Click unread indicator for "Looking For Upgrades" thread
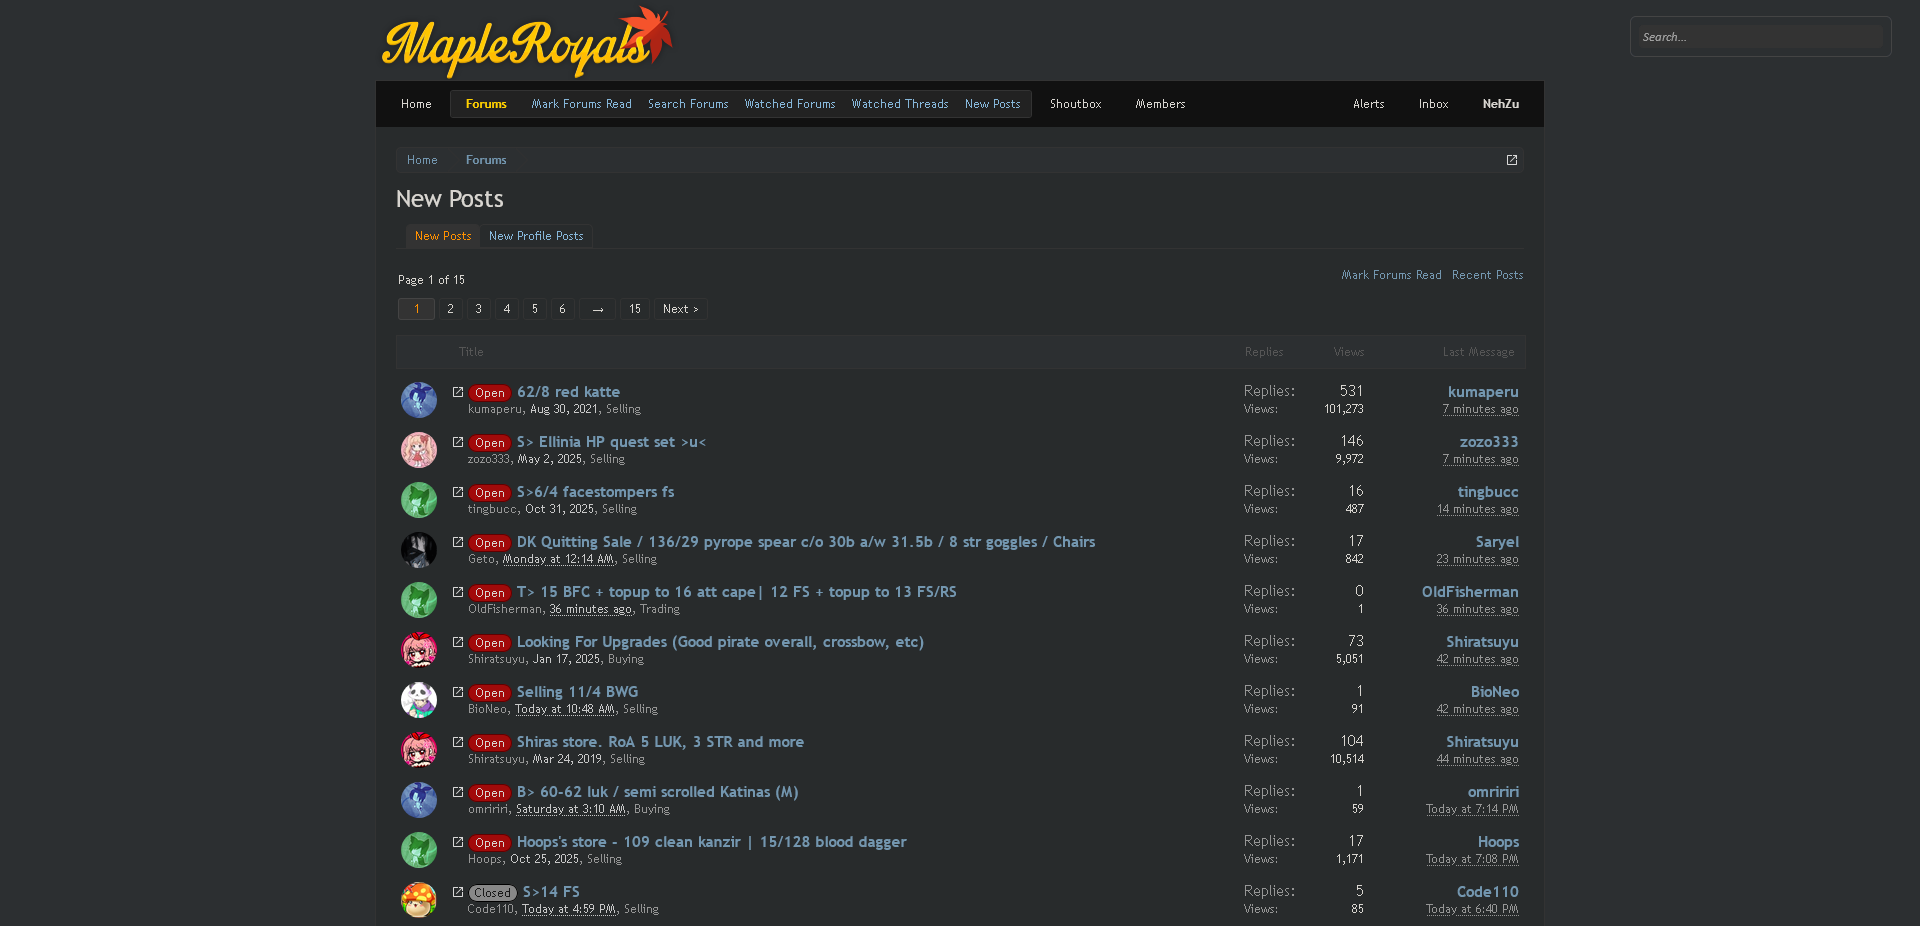The width and height of the screenshot is (1920, 926). pyautogui.click(x=458, y=642)
